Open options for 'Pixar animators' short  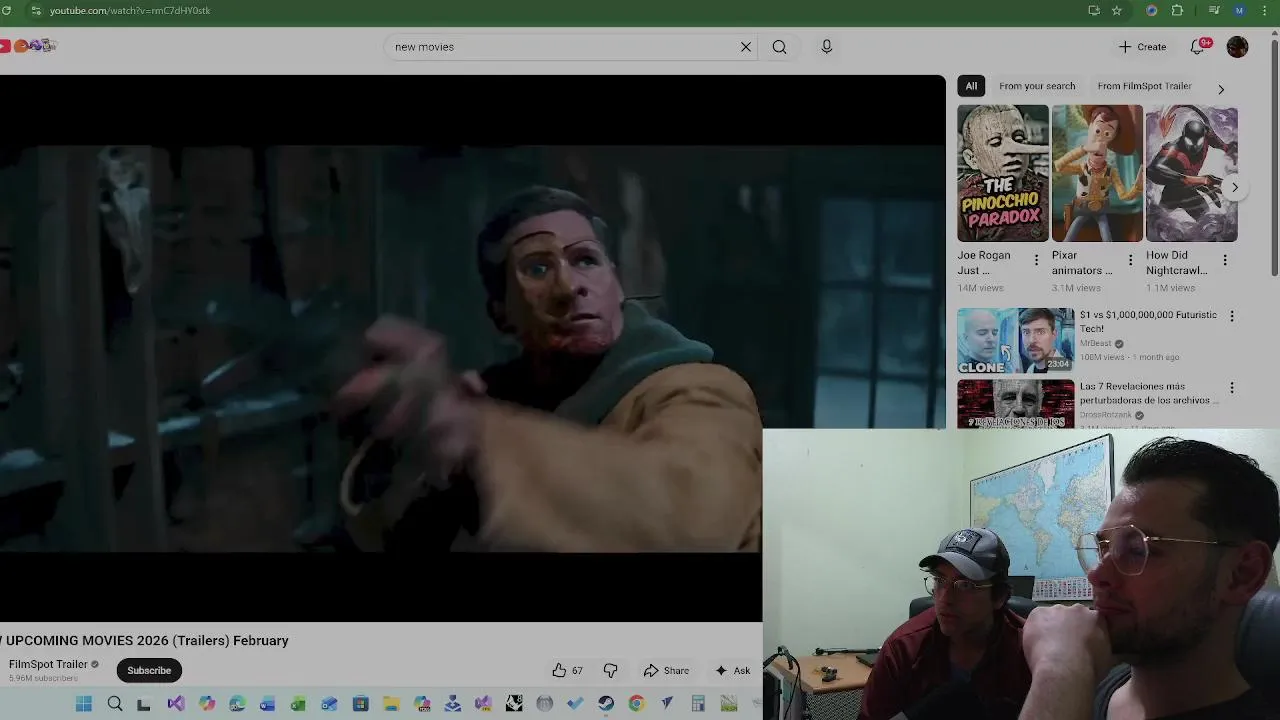[1131, 260]
